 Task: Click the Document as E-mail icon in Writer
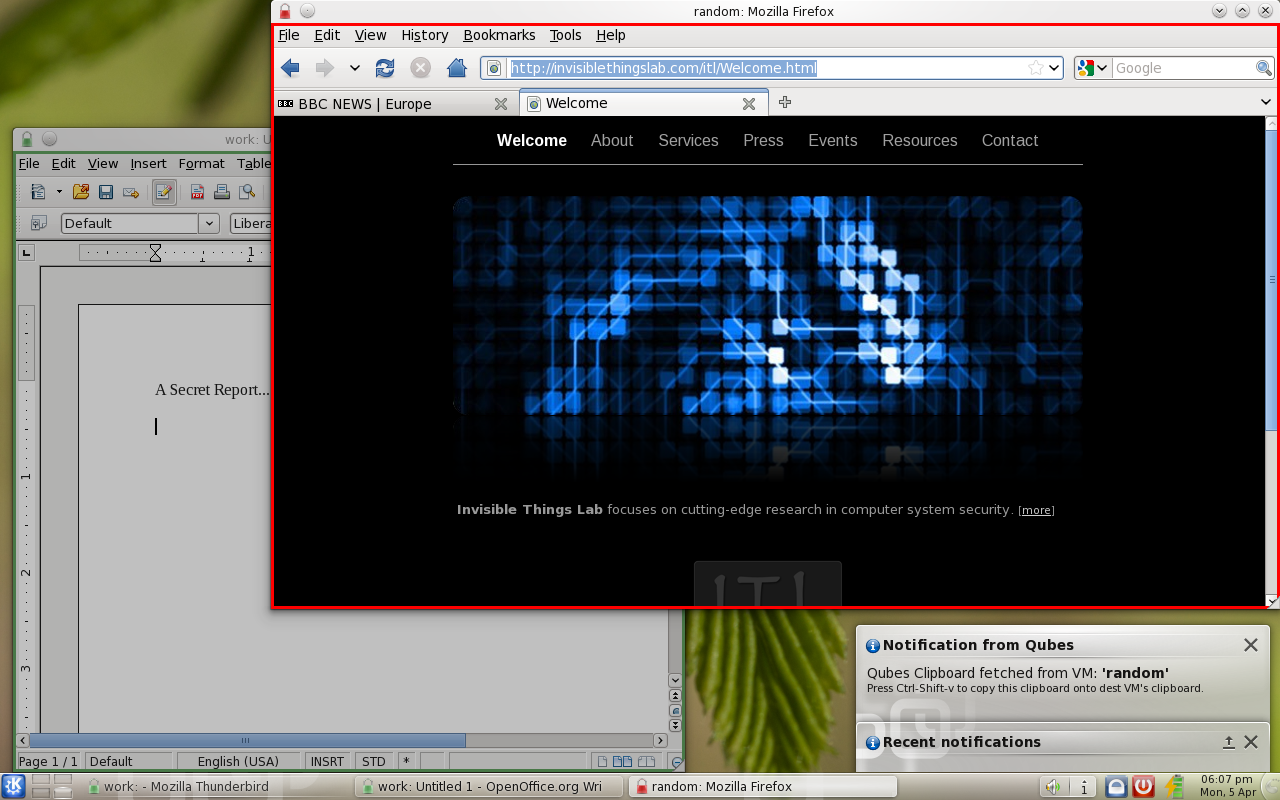(x=131, y=192)
